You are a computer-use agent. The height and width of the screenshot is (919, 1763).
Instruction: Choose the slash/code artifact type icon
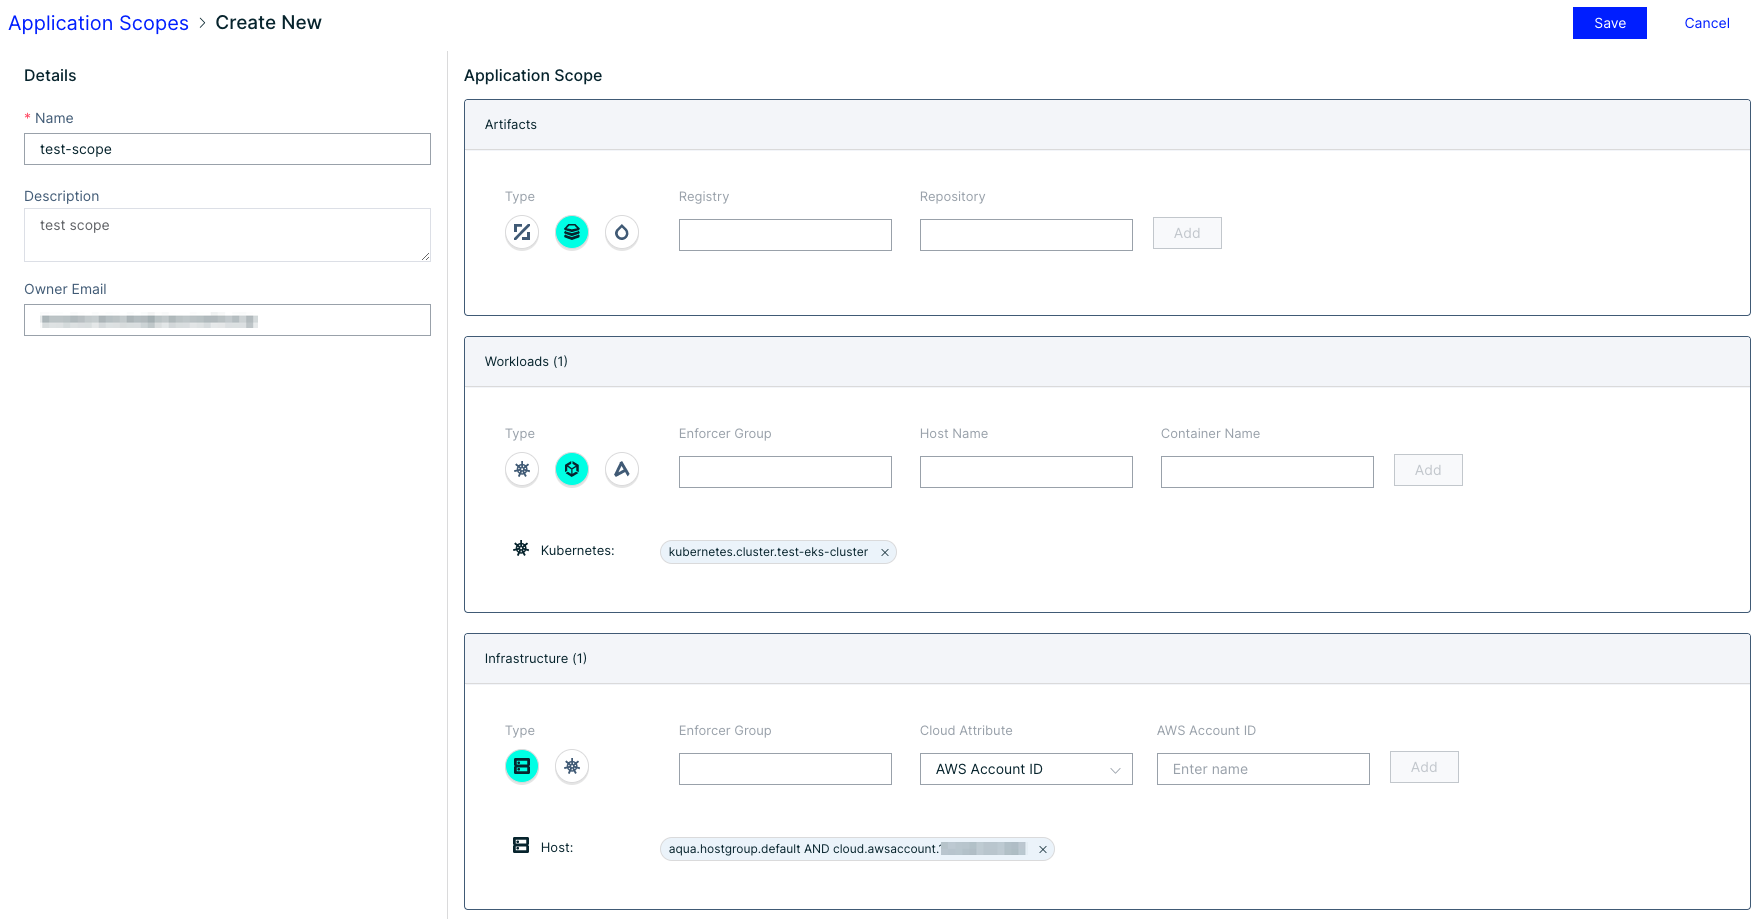pyautogui.click(x=521, y=231)
